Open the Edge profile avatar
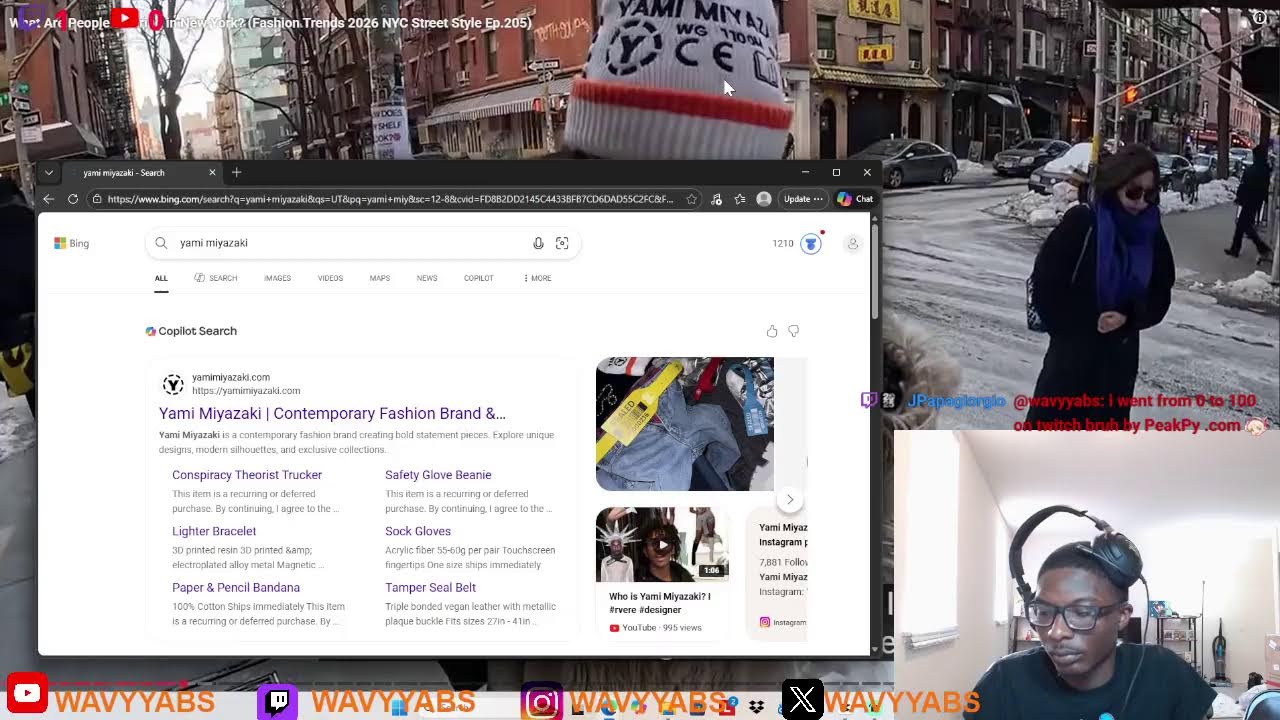 (764, 199)
